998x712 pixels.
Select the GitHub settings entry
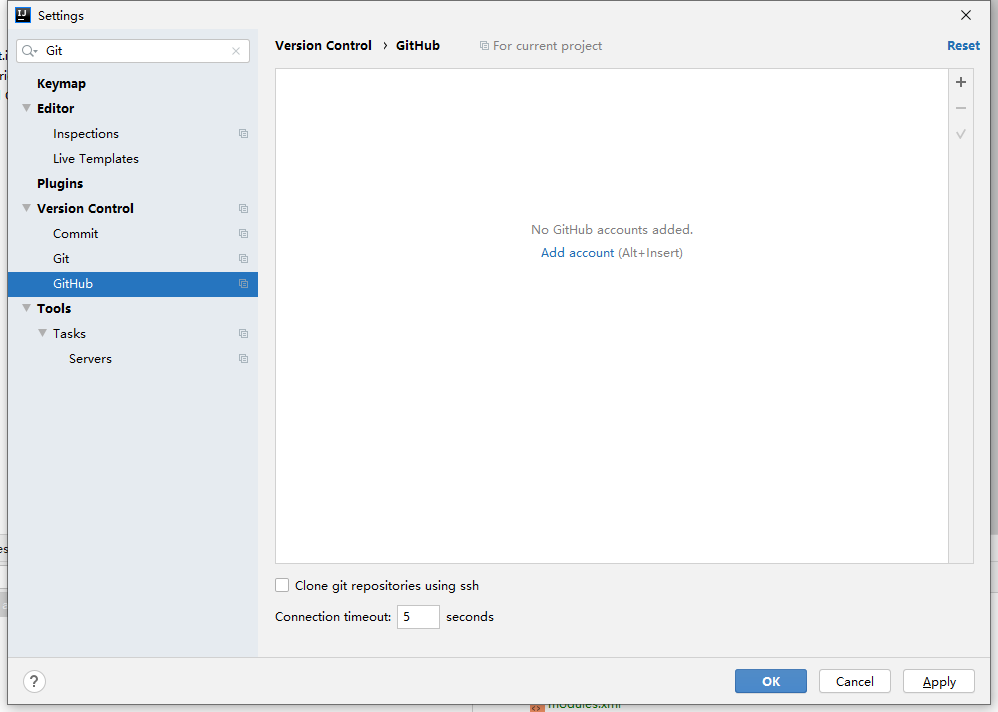pyautogui.click(x=133, y=284)
